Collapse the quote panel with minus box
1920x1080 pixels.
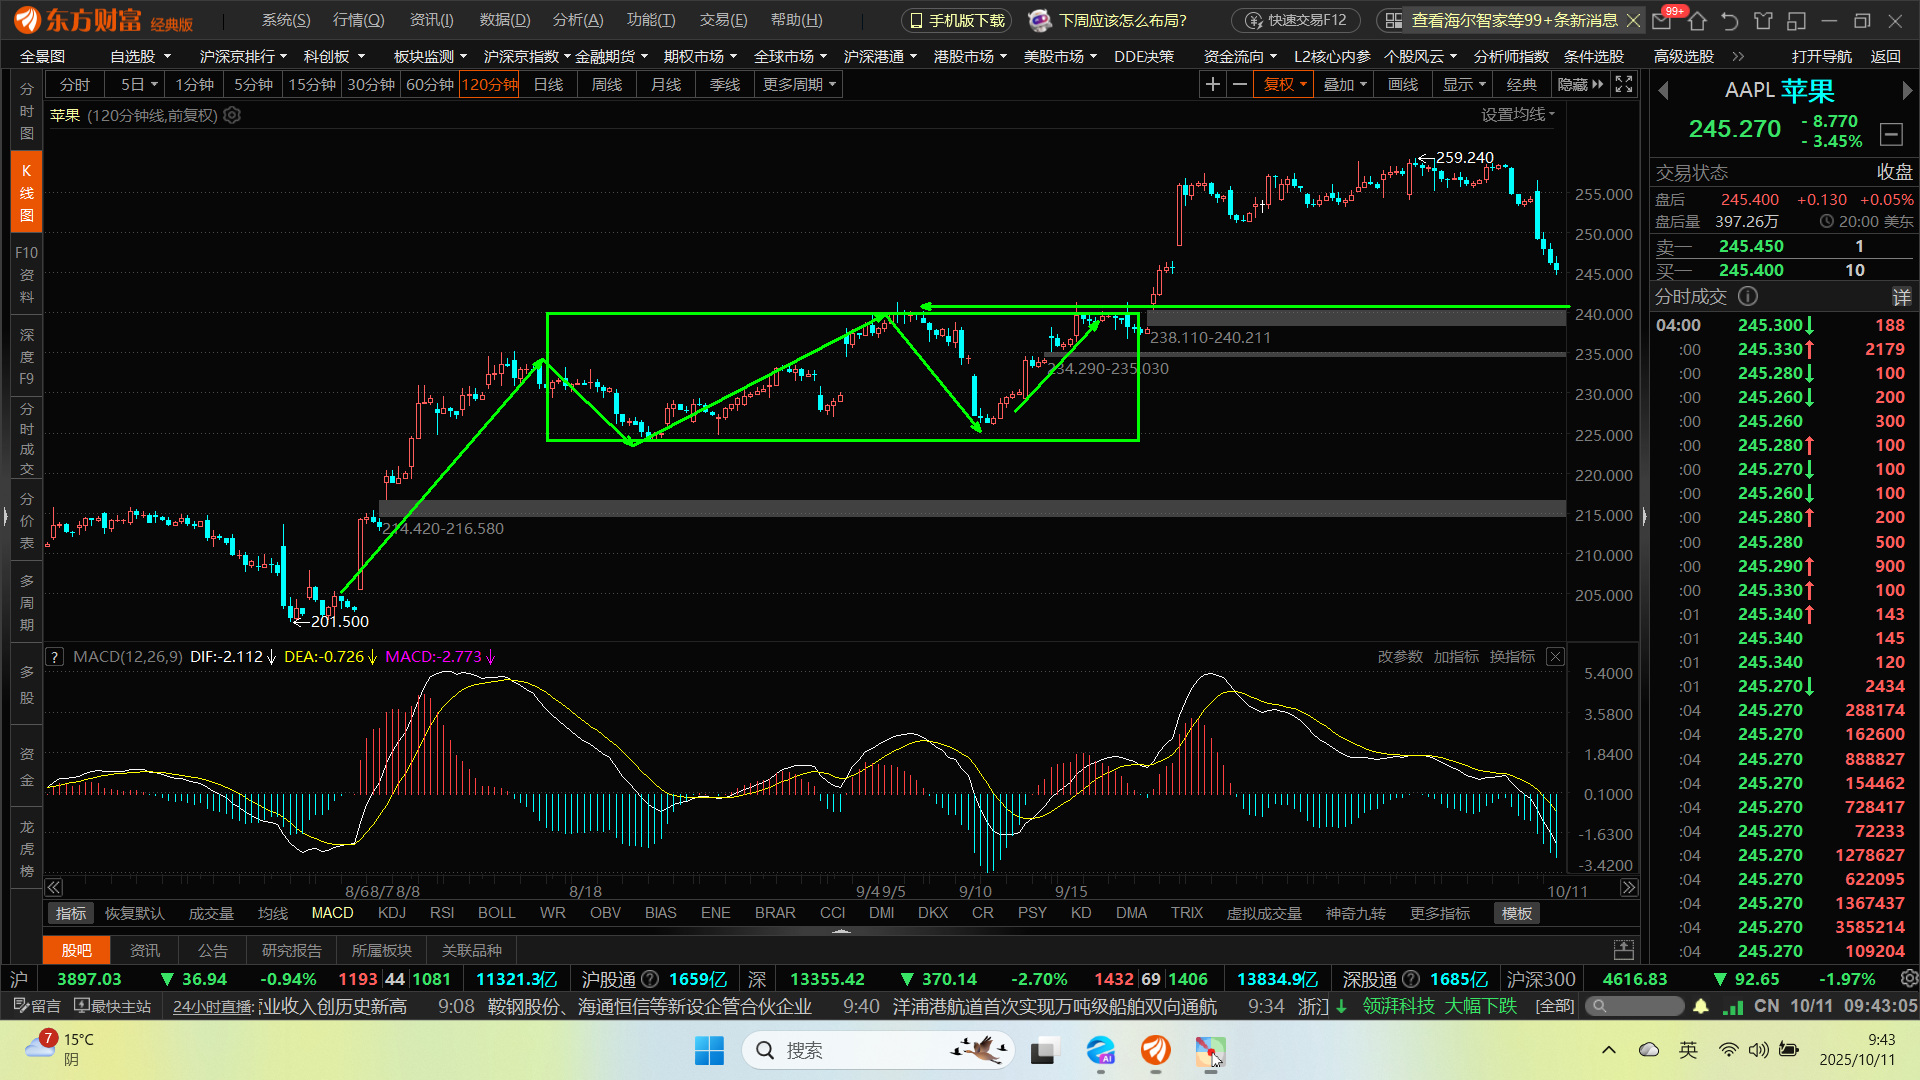(x=1891, y=133)
